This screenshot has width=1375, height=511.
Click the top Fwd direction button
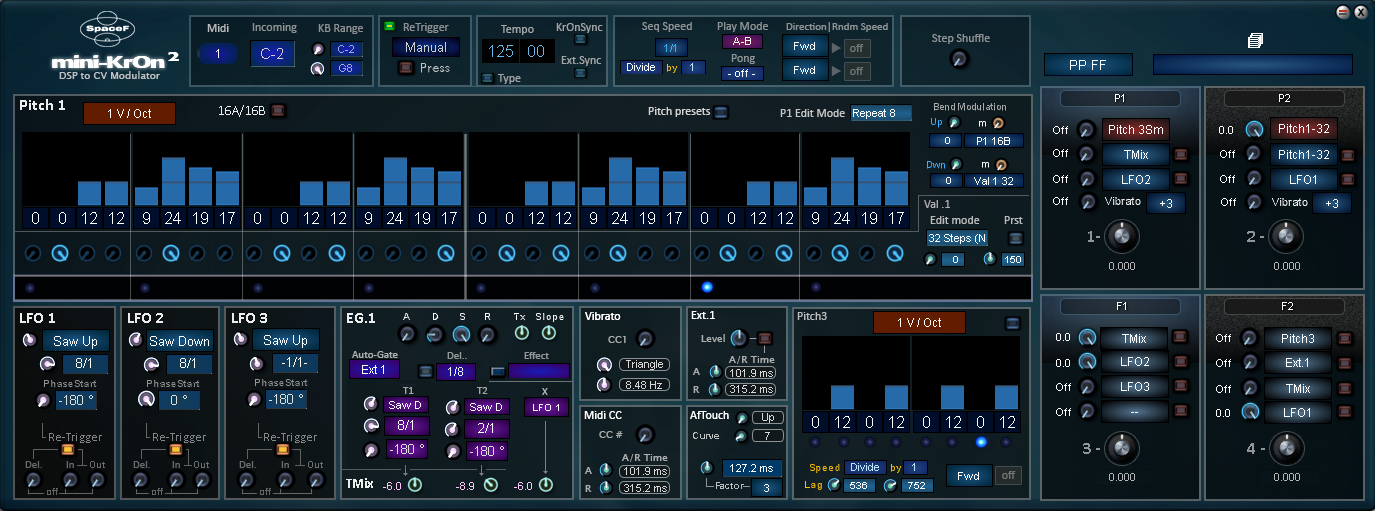point(804,46)
